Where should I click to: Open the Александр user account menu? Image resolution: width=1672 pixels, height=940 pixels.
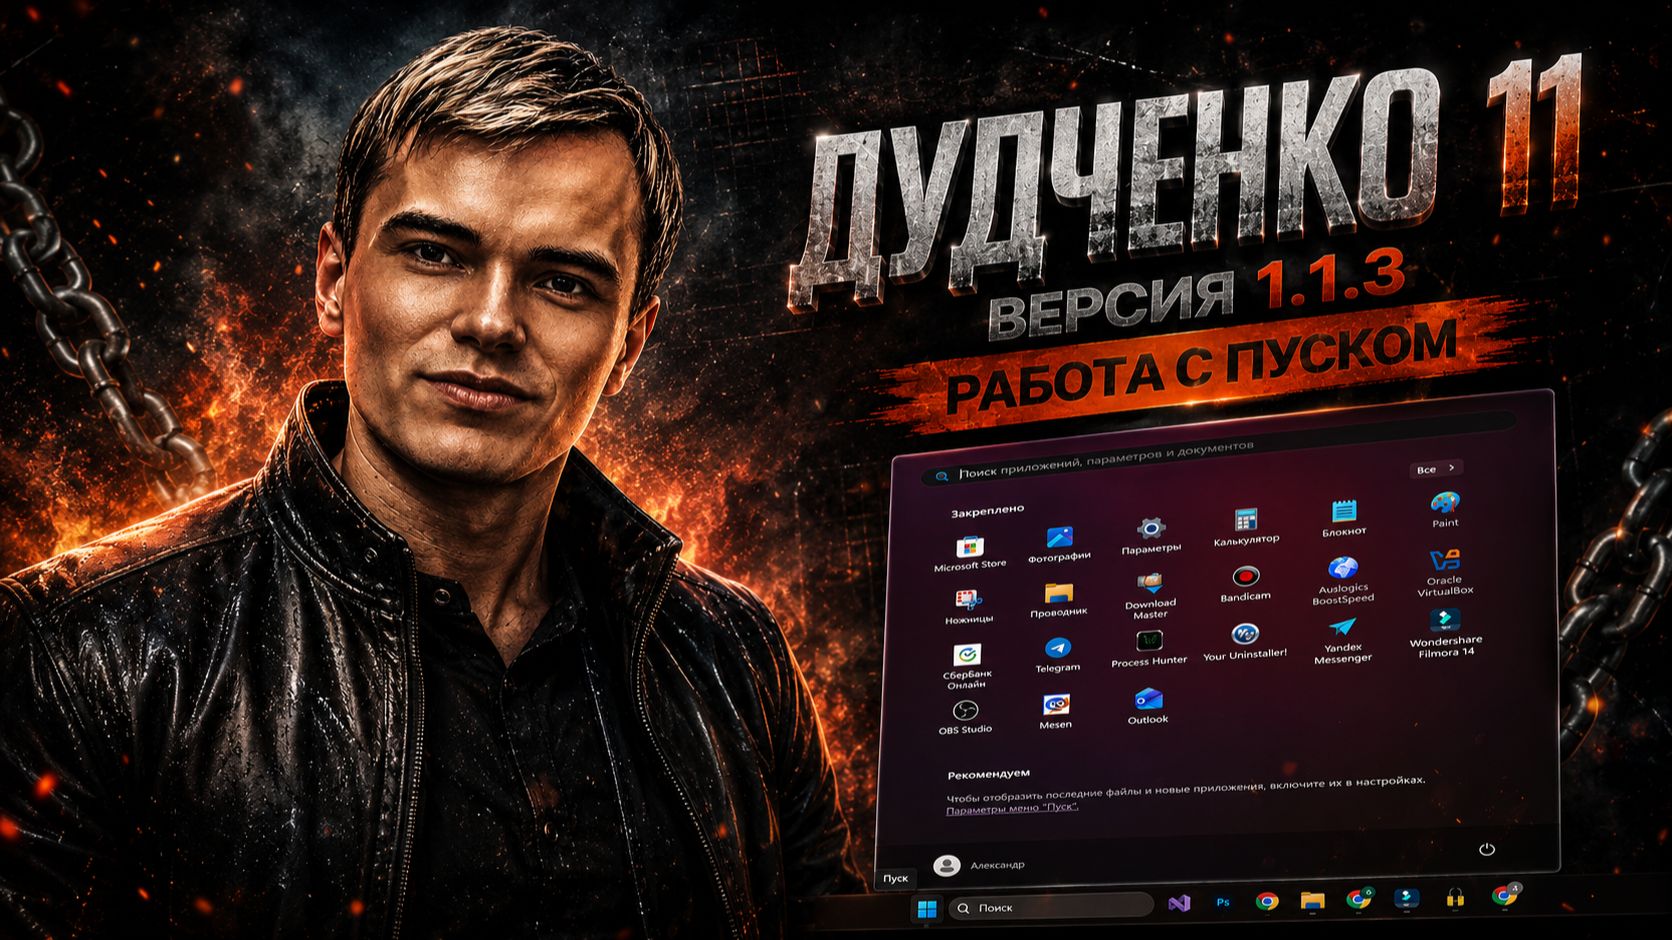[x=980, y=865]
